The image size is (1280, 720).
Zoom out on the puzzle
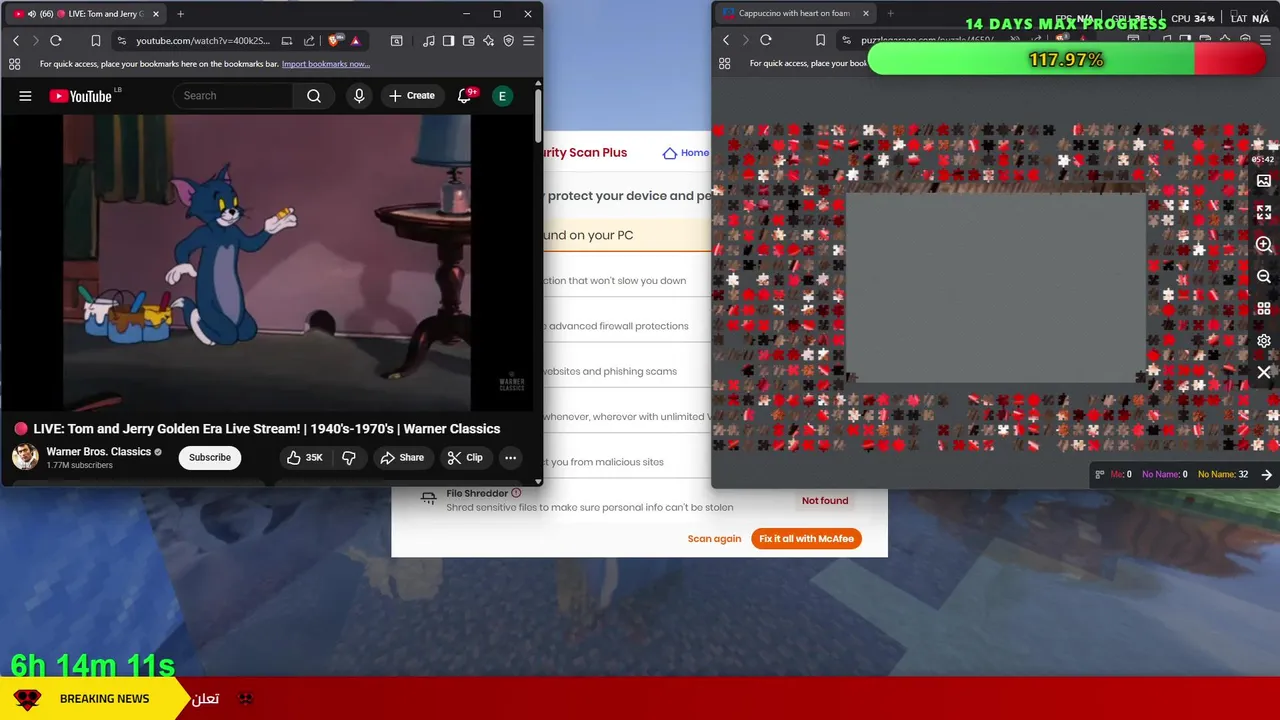pos(1264,277)
